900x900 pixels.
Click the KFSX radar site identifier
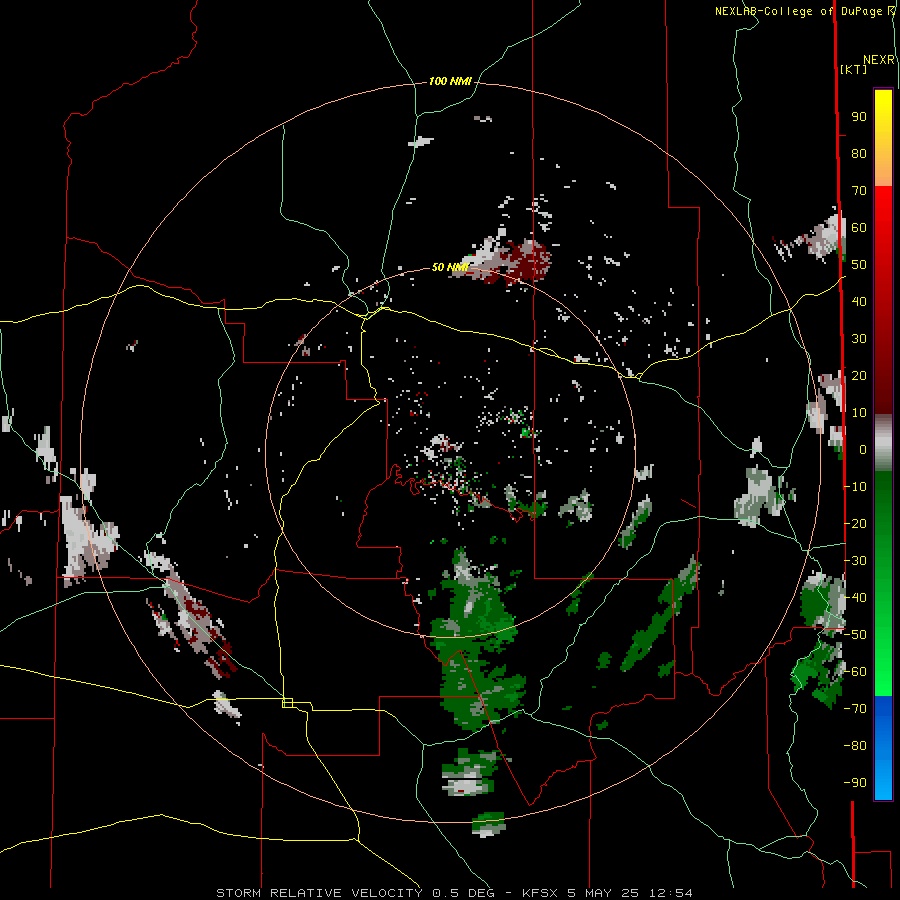(x=540, y=893)
